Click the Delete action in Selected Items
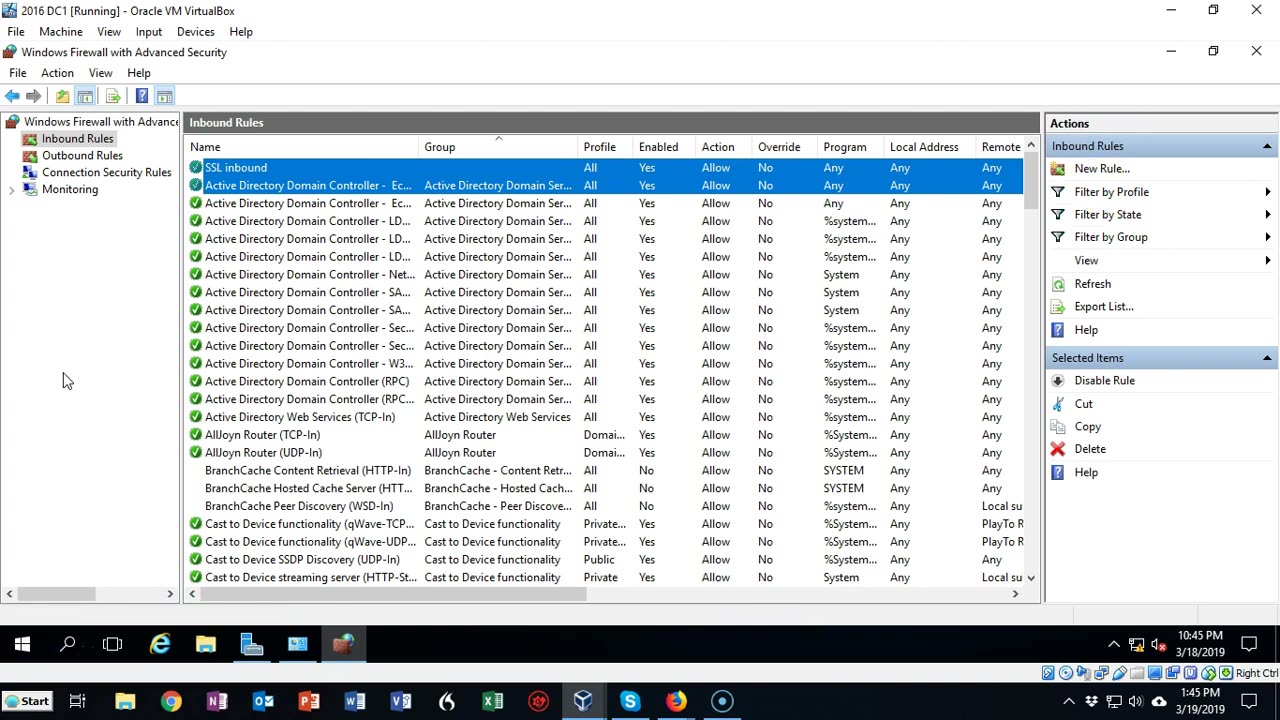 (x=1090, y=449)
